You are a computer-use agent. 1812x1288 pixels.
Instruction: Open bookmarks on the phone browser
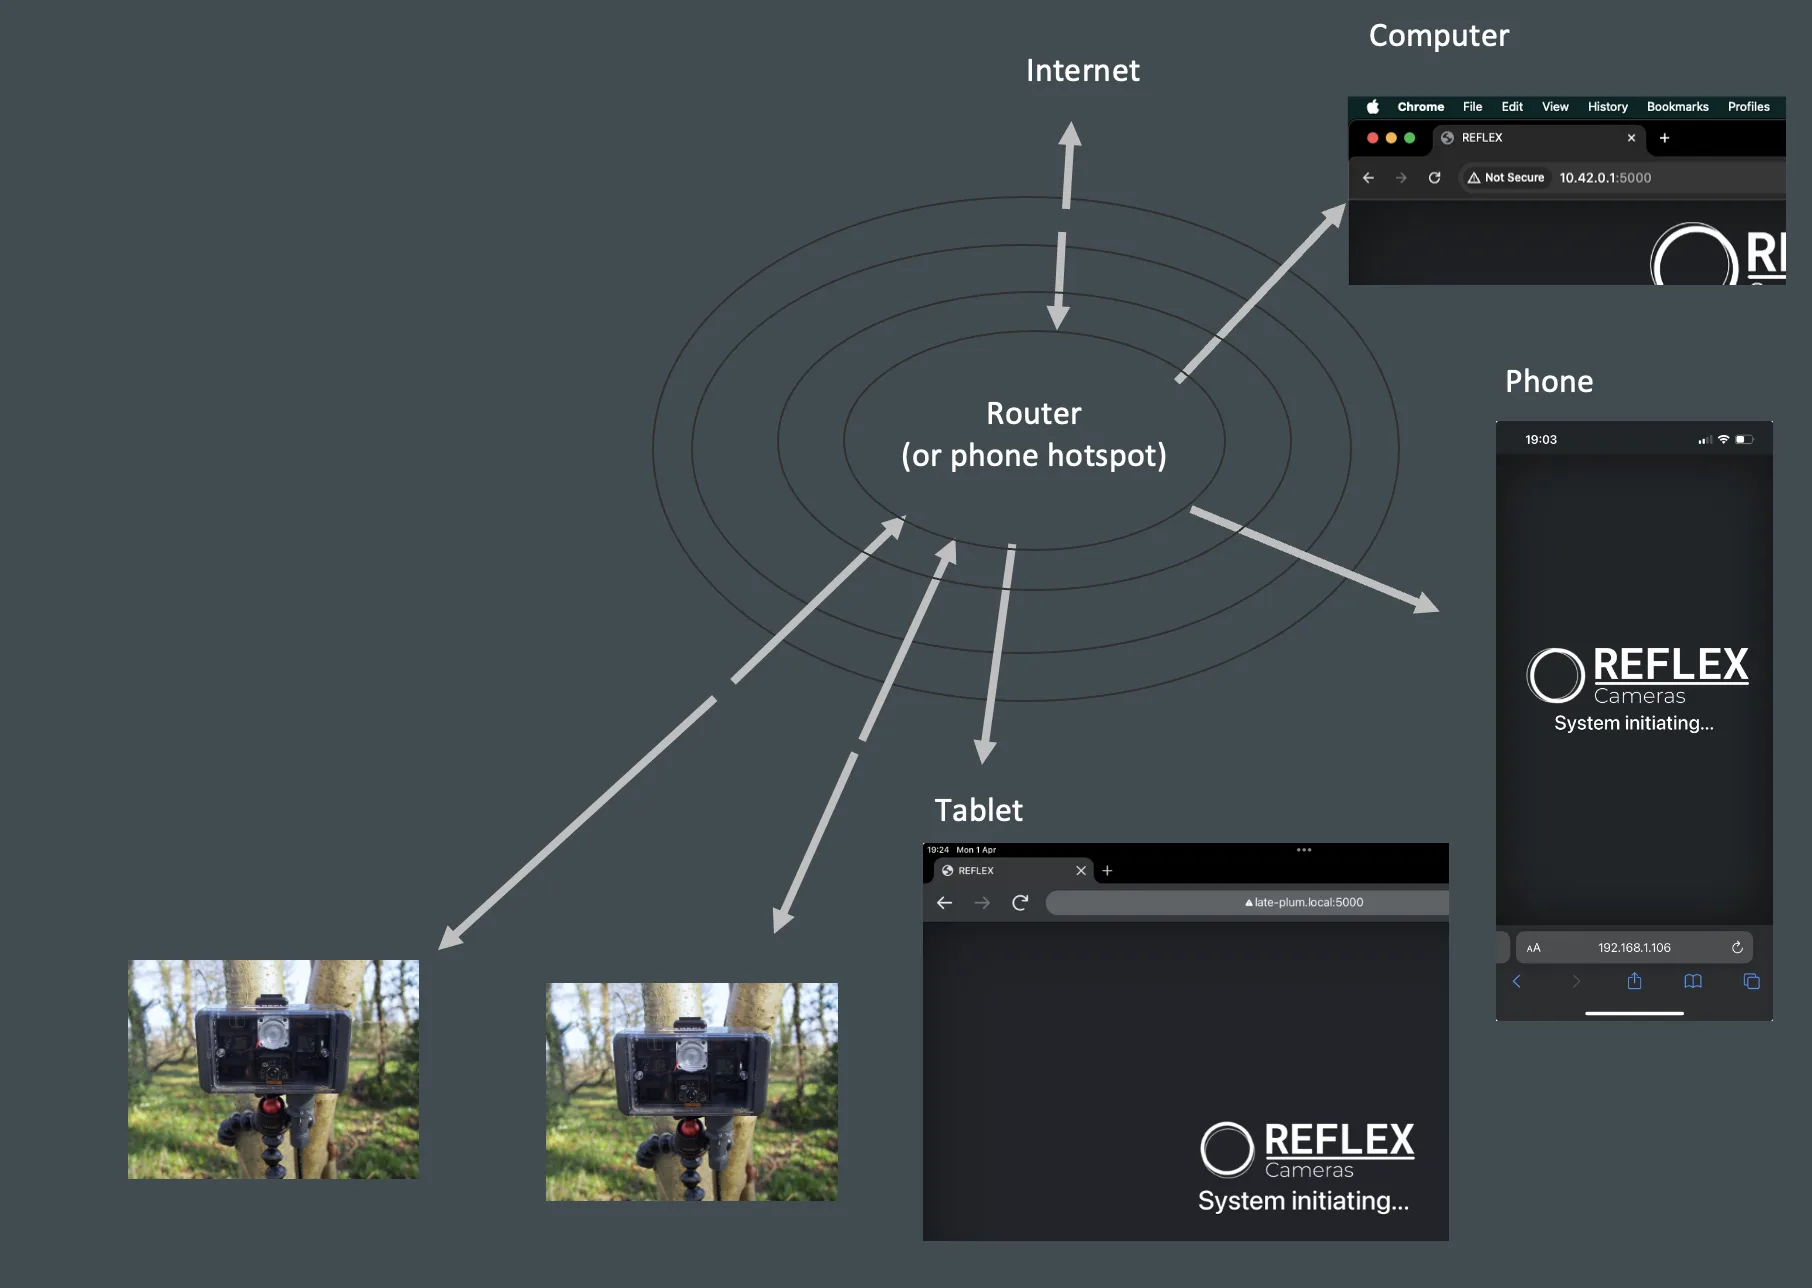click(1693, 981)
